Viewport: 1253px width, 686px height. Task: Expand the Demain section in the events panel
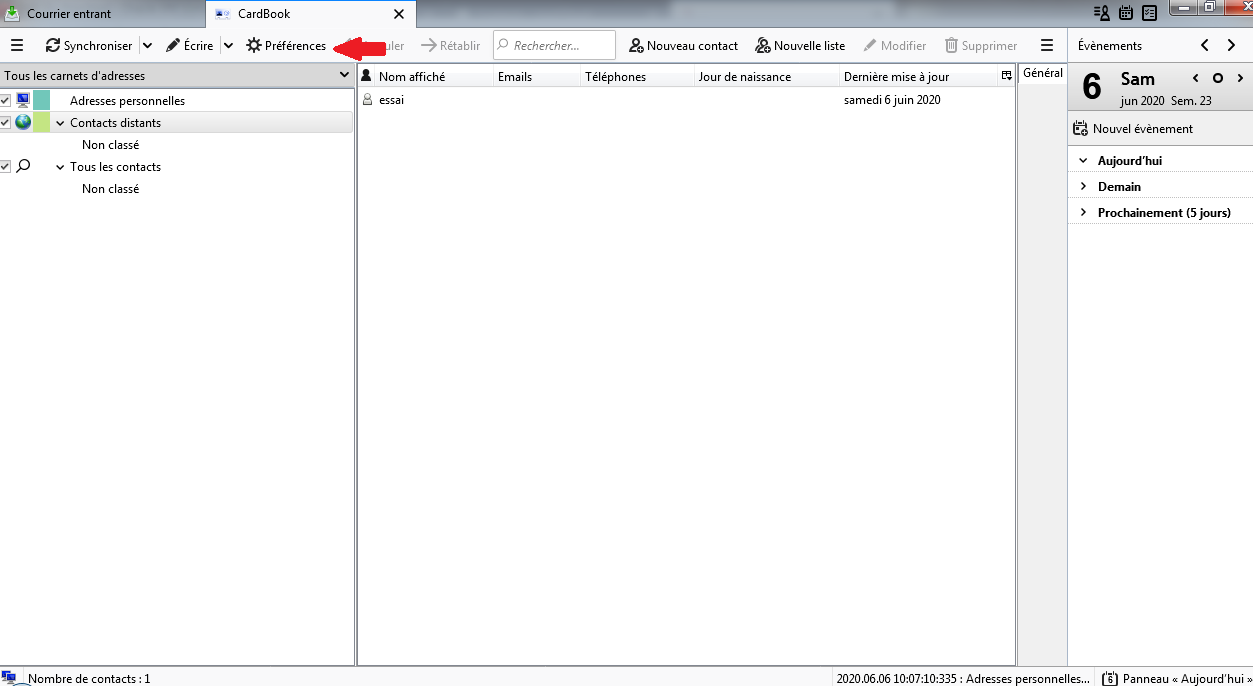click(x=1083, y=186)
